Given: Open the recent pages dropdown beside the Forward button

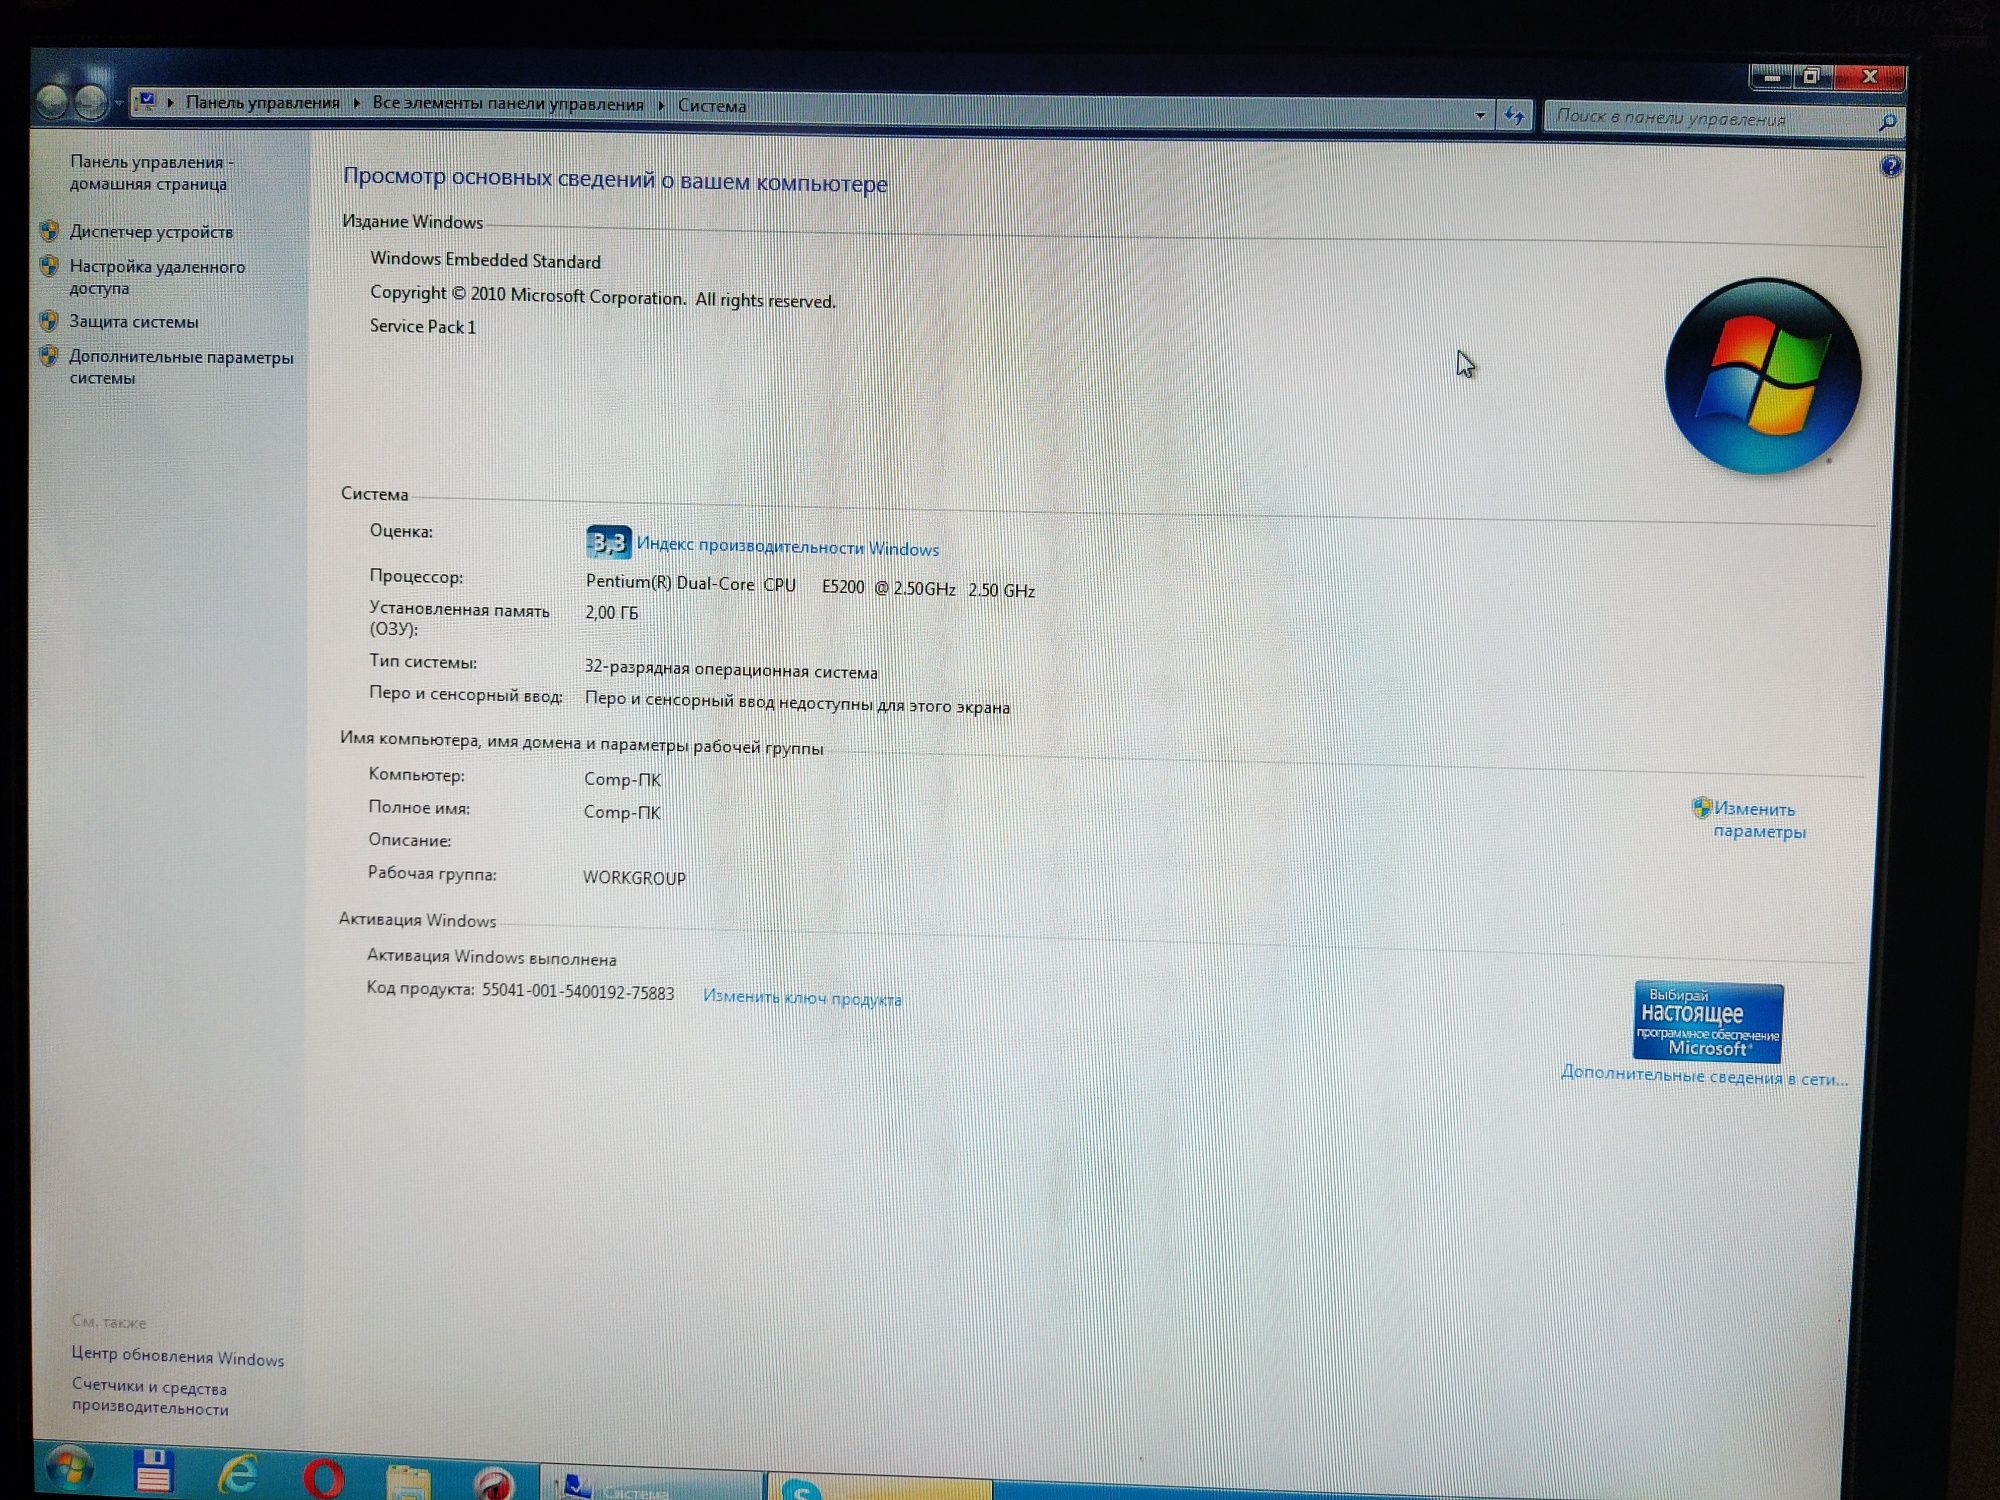Looking at the screenshot, I should [x=118, y=102].
